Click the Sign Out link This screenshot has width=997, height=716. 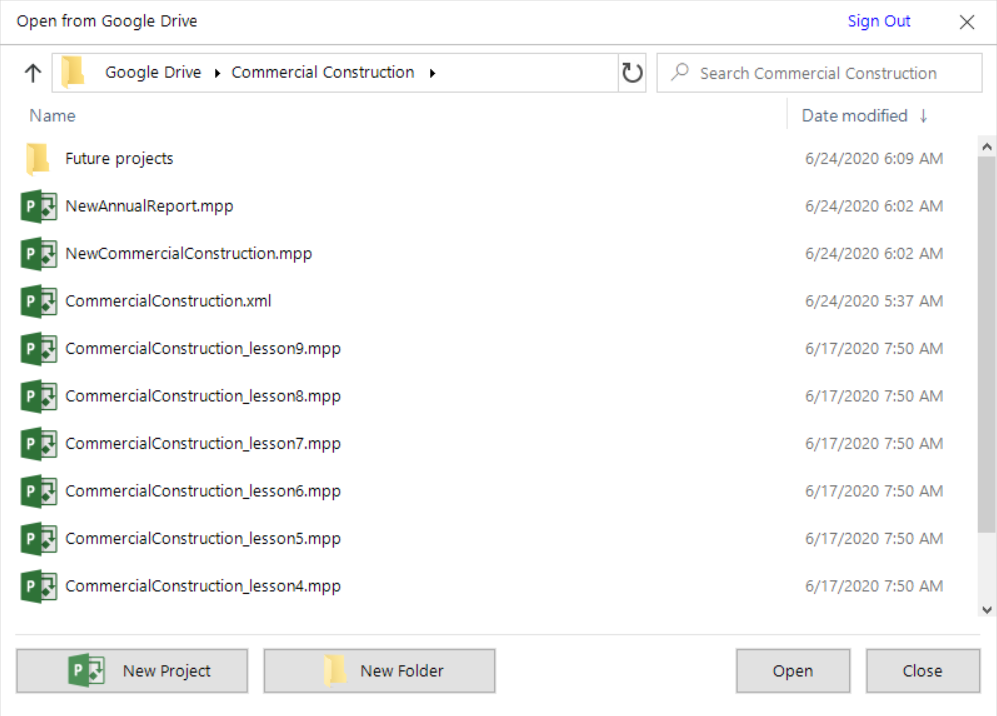tap(879, 21)
